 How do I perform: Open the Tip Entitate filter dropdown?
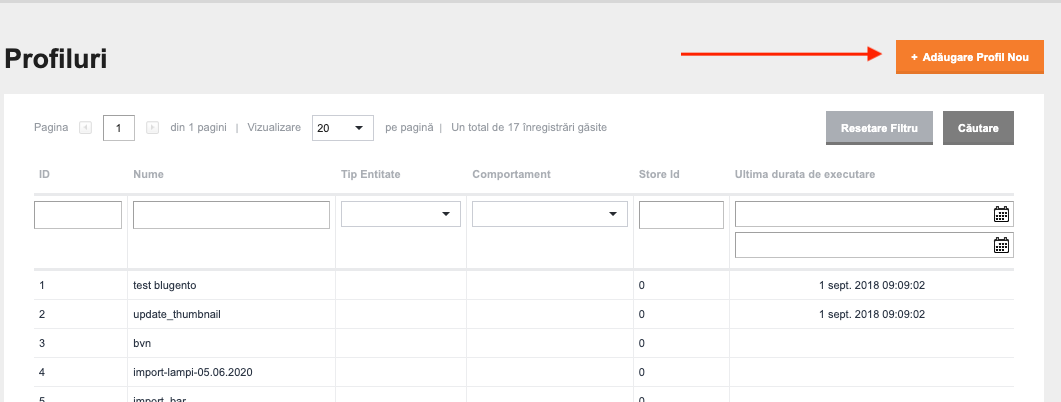tap(401, 214)
